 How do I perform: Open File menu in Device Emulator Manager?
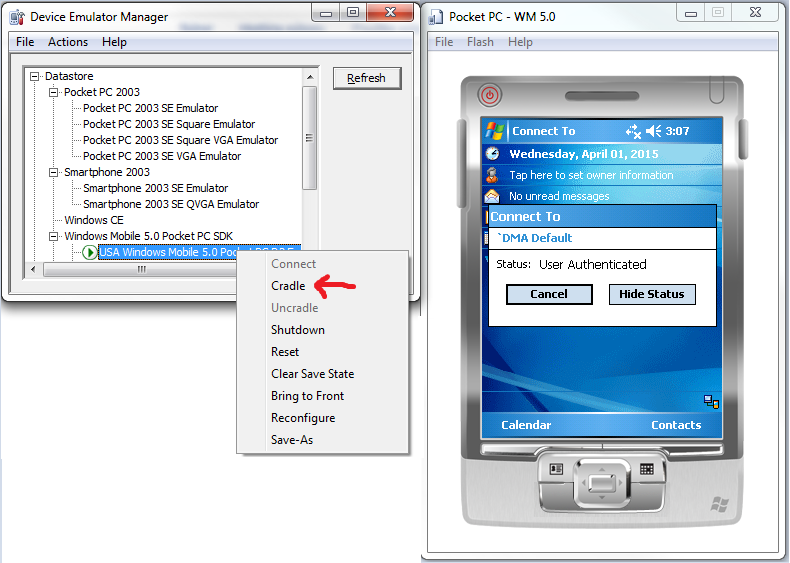pos(25,42)
